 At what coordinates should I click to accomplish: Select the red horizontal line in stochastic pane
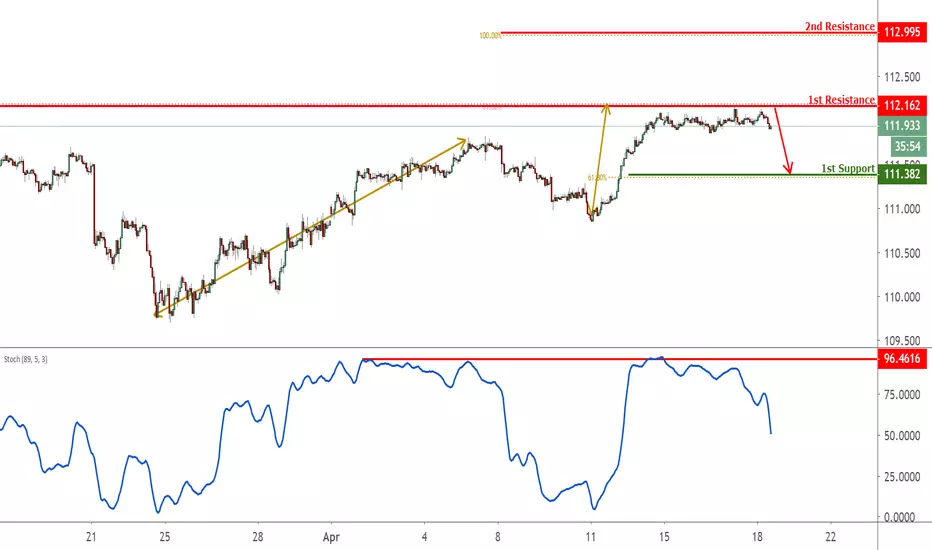click(x=619, y=359)
